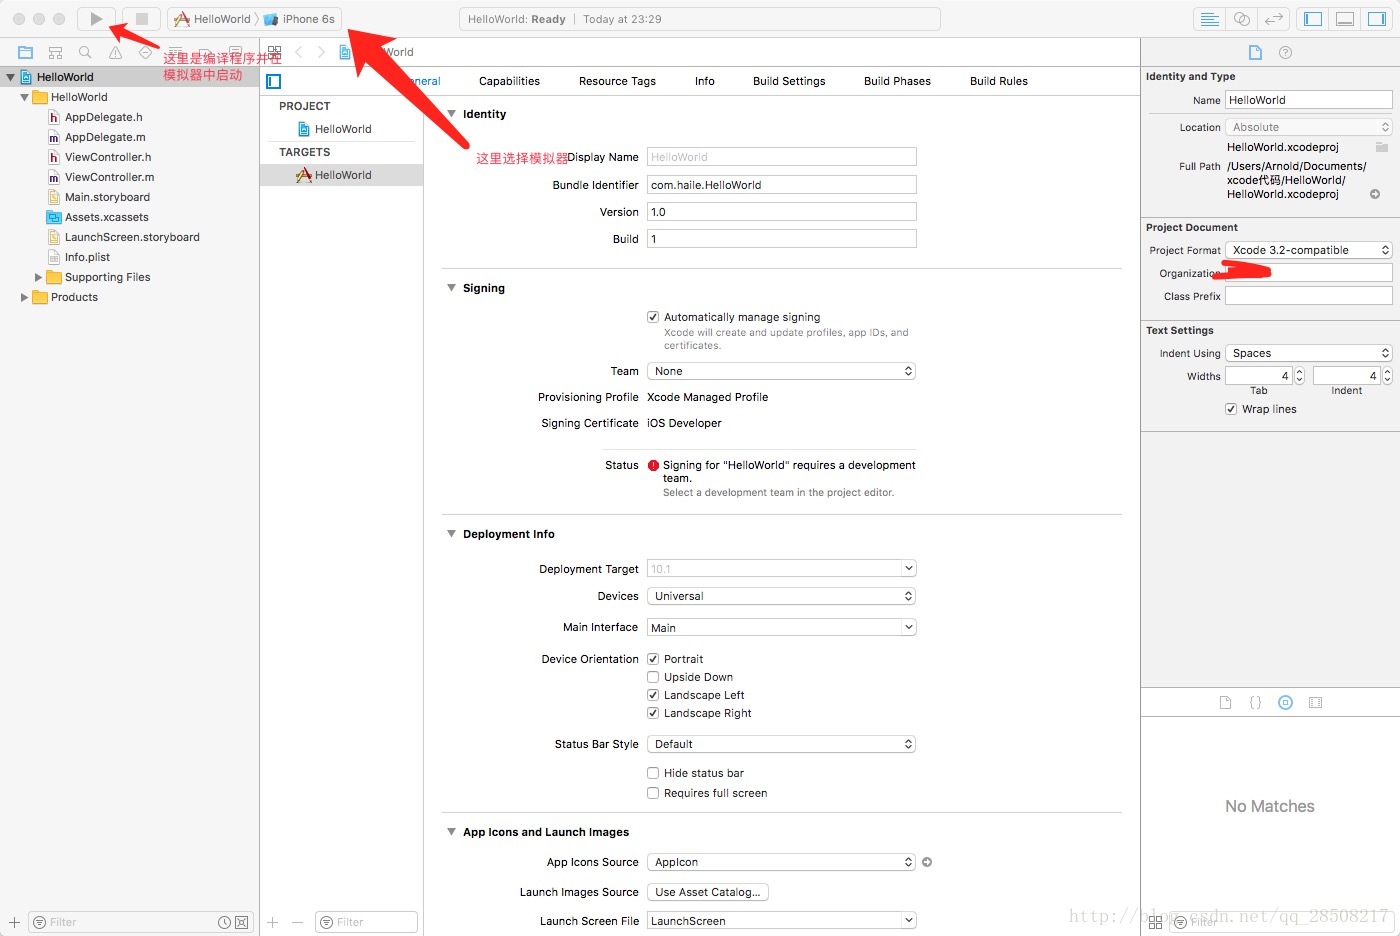Click the Use Asset Catalog button

[x=708, y=892]
